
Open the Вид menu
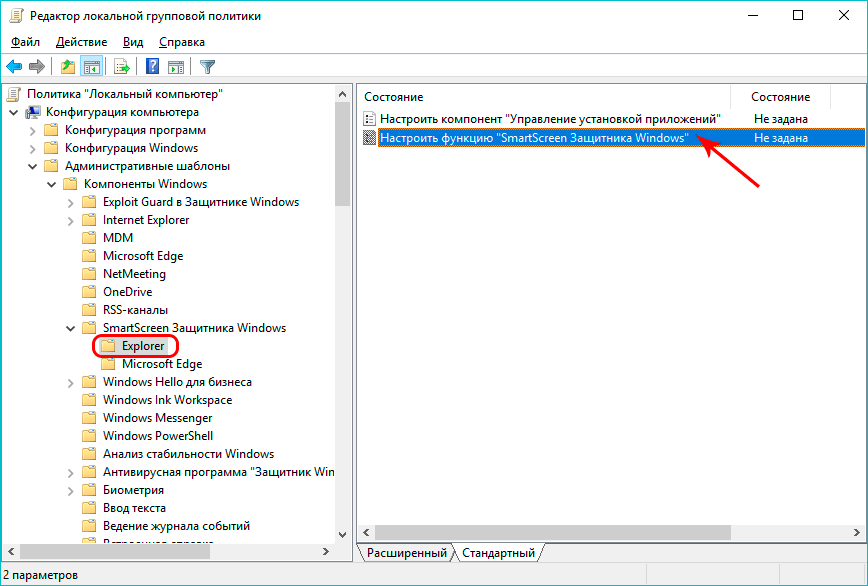pyautogui.click(x=133, y=42)
